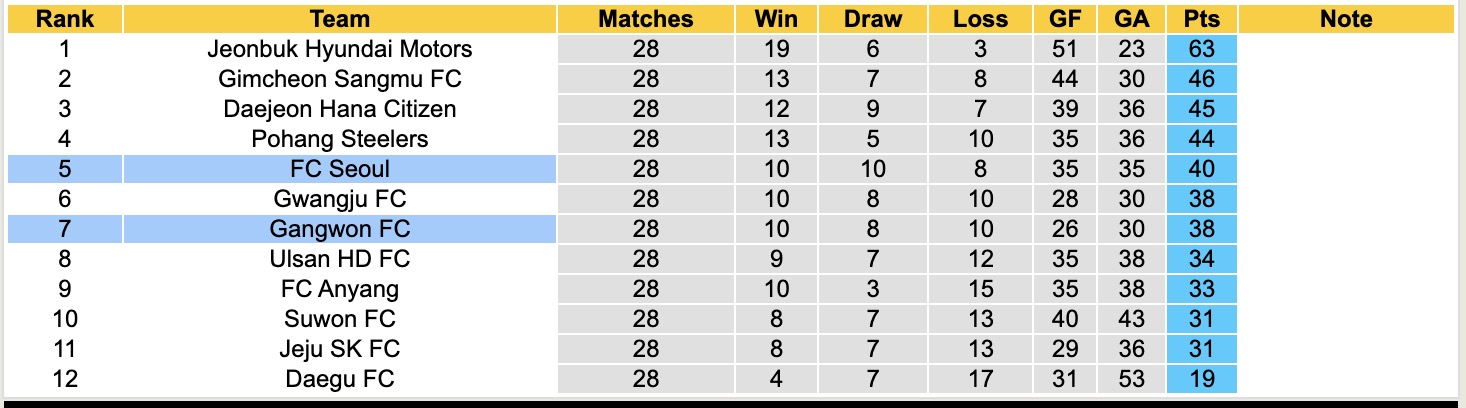Click Ulsan HD FC team name
This screenshot has height=408, width=1466.
[x=340, y=259]
